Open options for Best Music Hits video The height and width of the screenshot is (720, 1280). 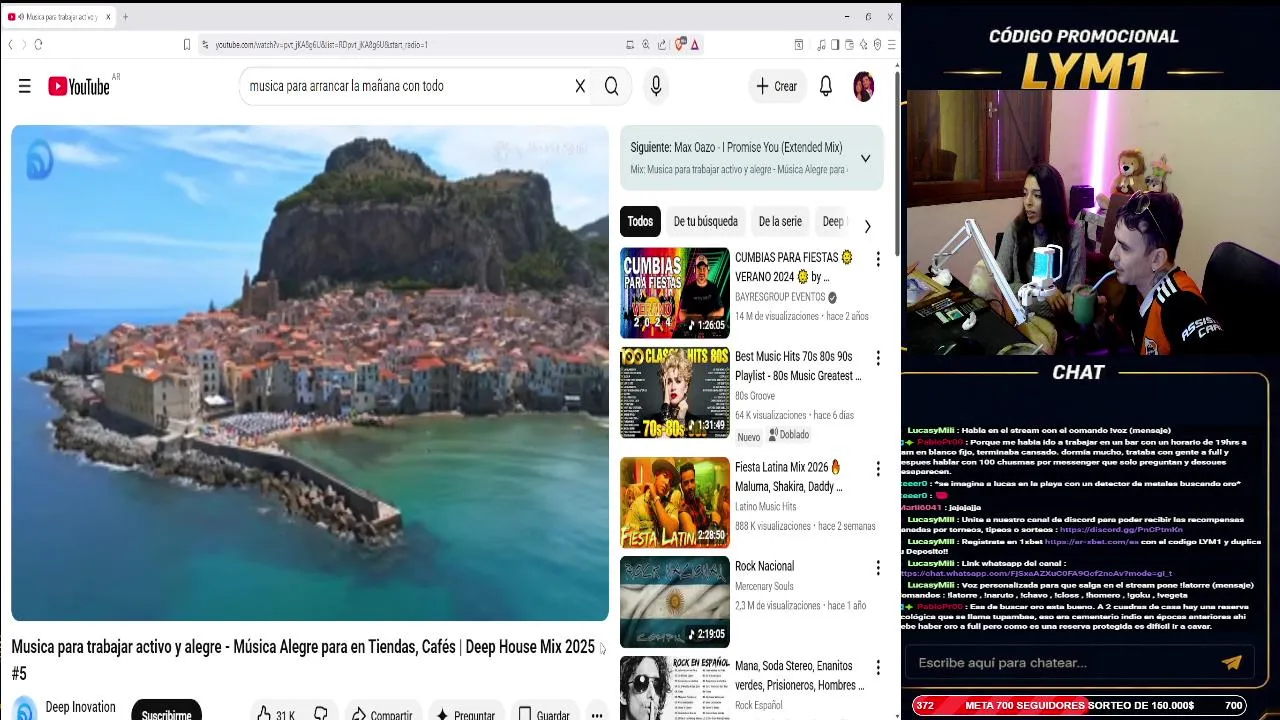[878, 358]
